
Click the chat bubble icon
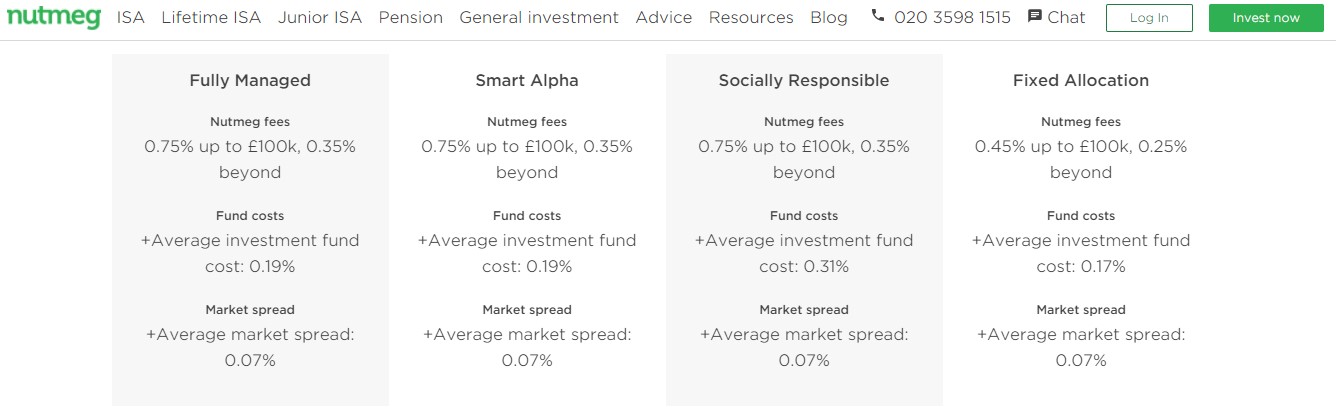coord(1035,17)
